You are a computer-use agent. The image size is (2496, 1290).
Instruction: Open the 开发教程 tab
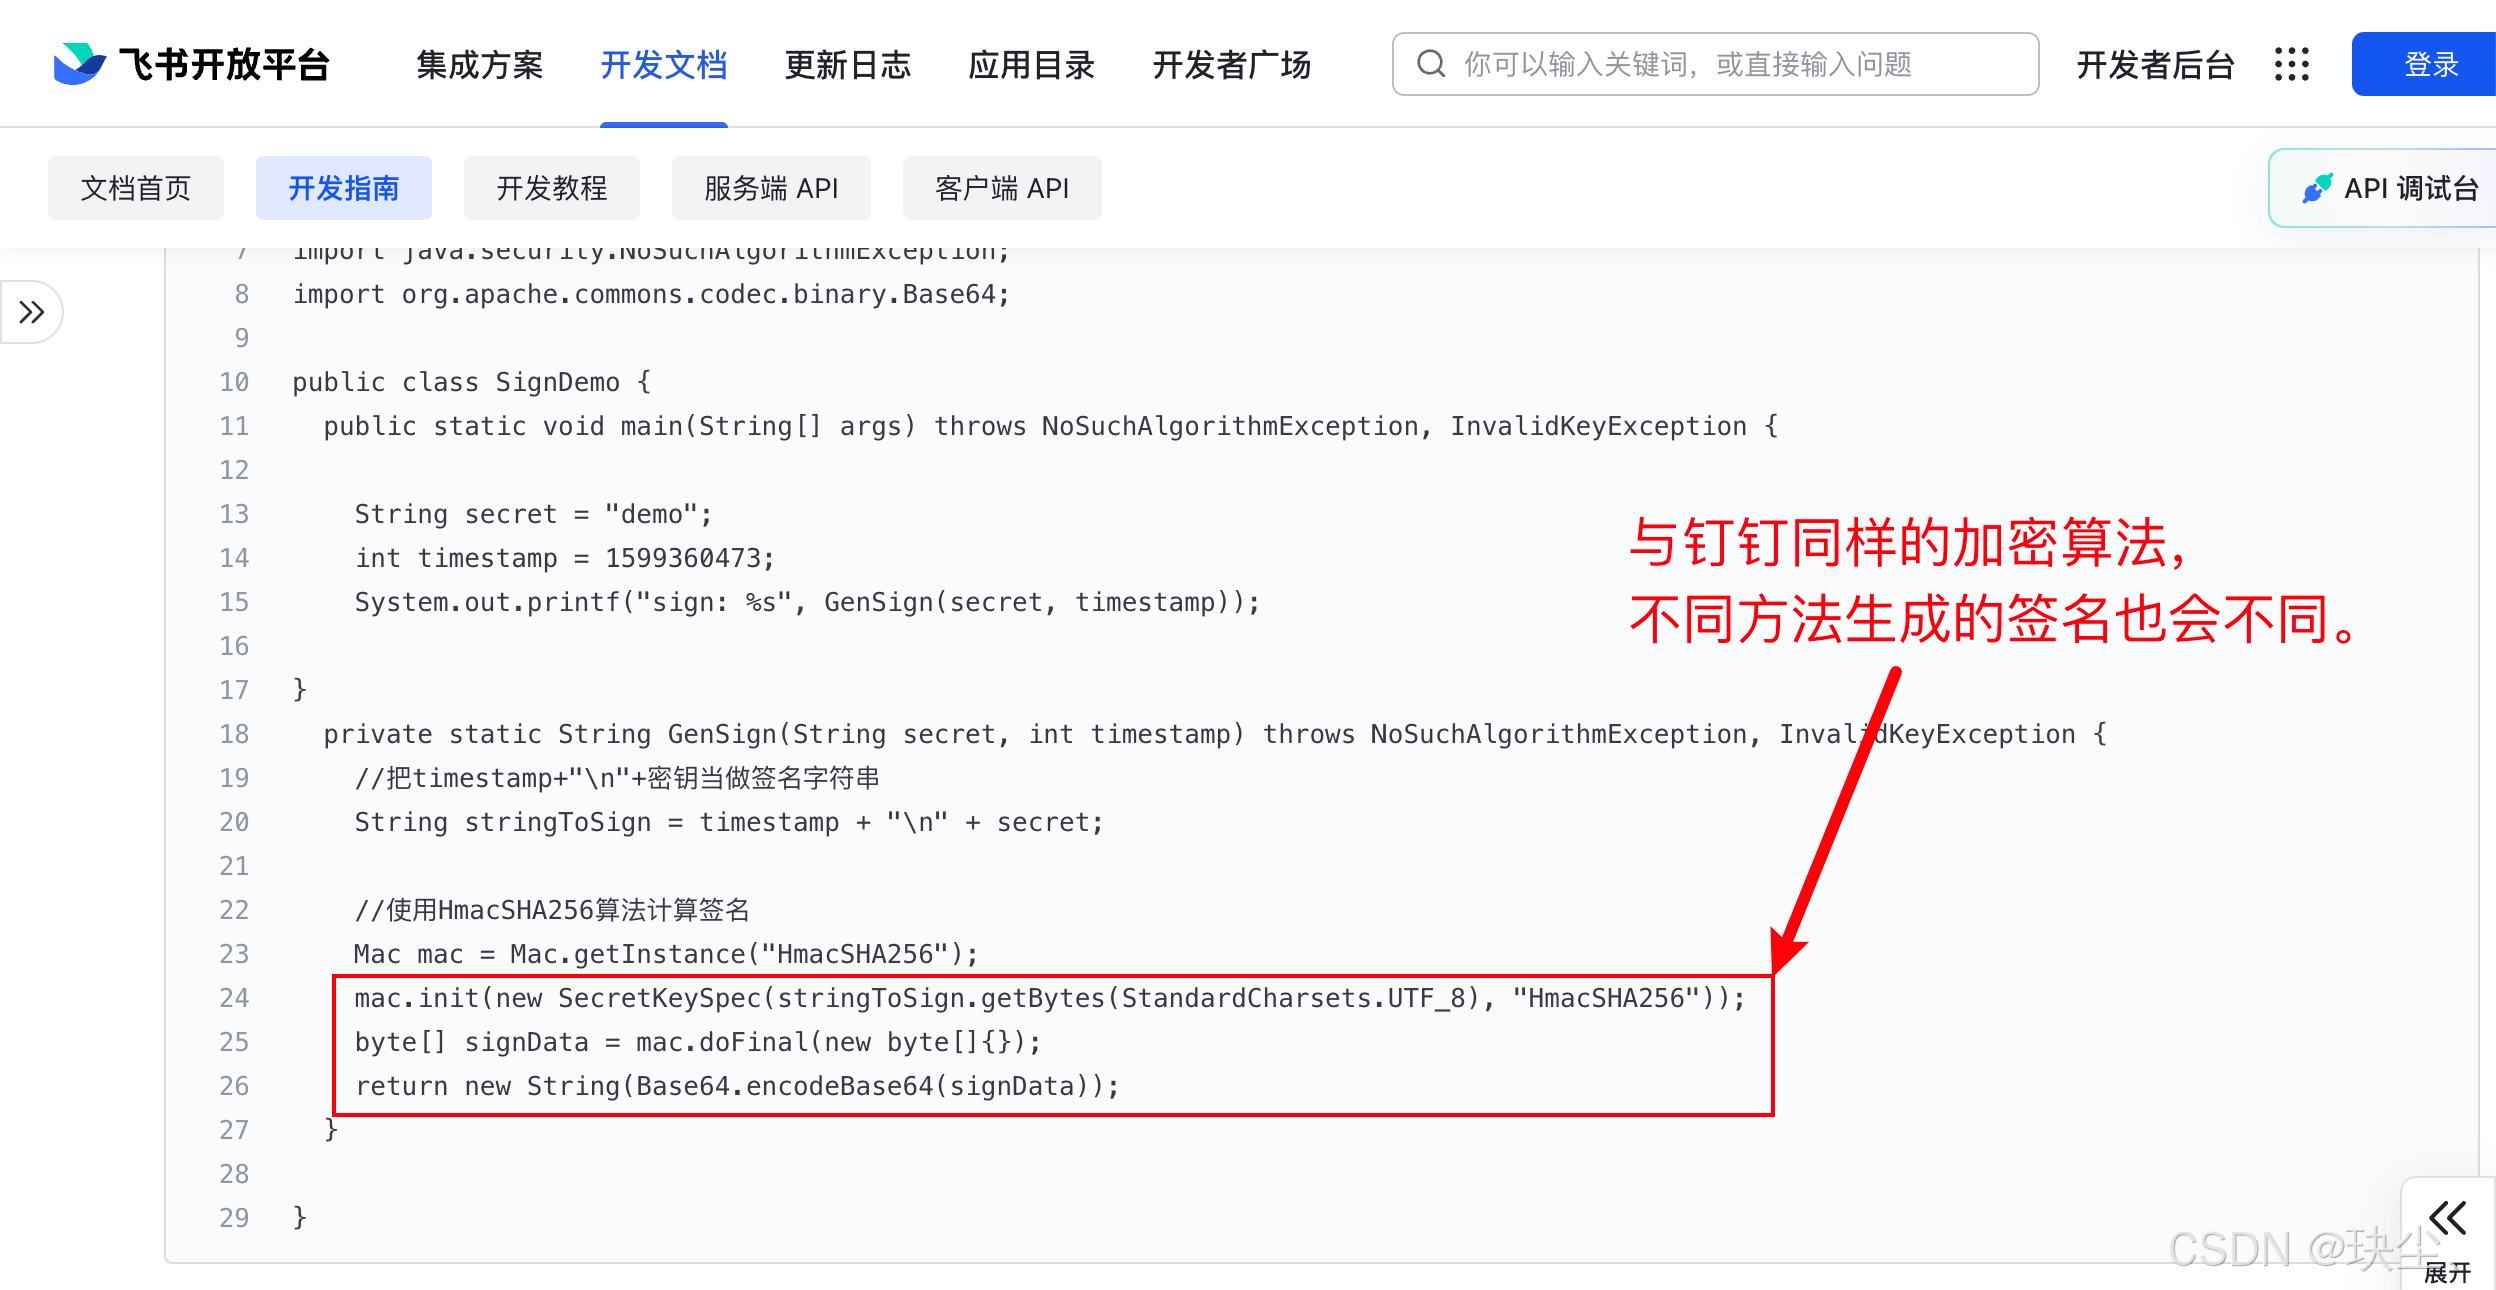[x=552, y=188]
